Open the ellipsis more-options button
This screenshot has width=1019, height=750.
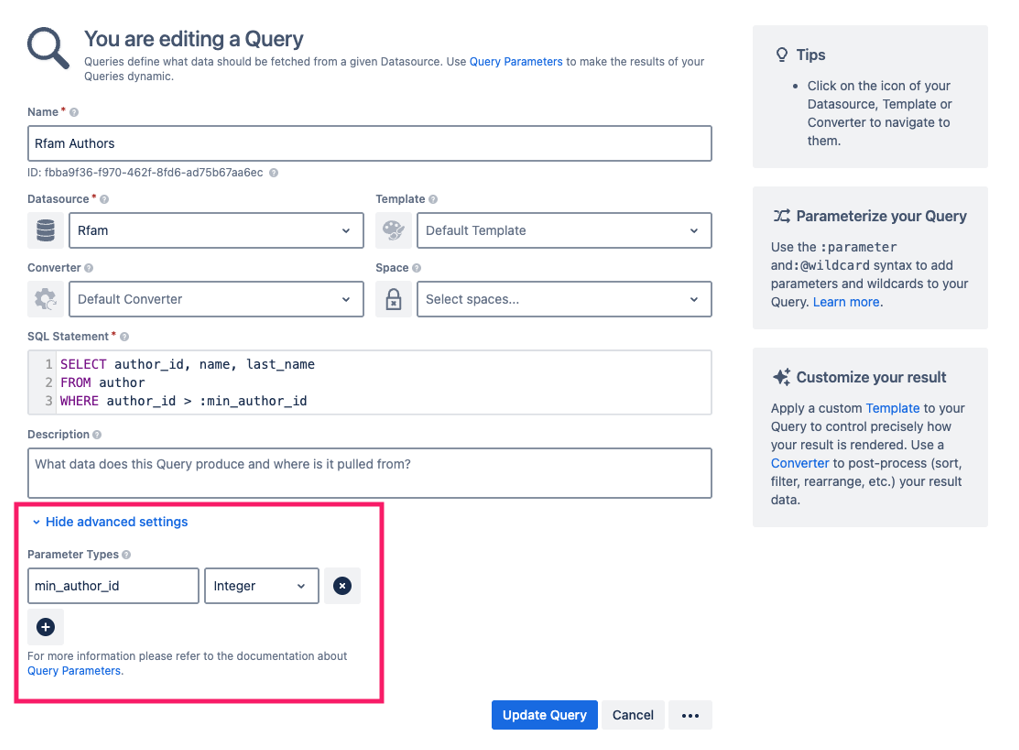pos(689,715)
